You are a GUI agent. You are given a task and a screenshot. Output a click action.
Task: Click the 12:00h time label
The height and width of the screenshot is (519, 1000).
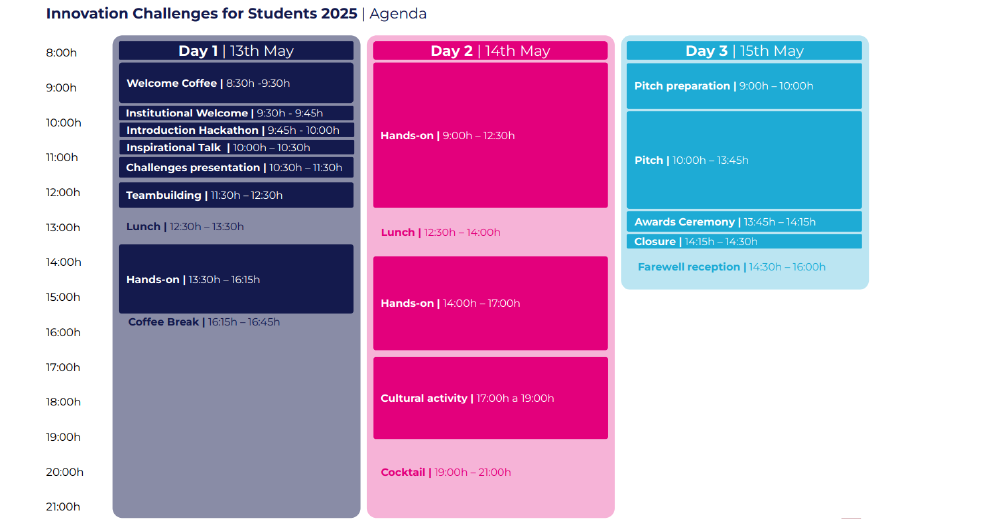63,192
